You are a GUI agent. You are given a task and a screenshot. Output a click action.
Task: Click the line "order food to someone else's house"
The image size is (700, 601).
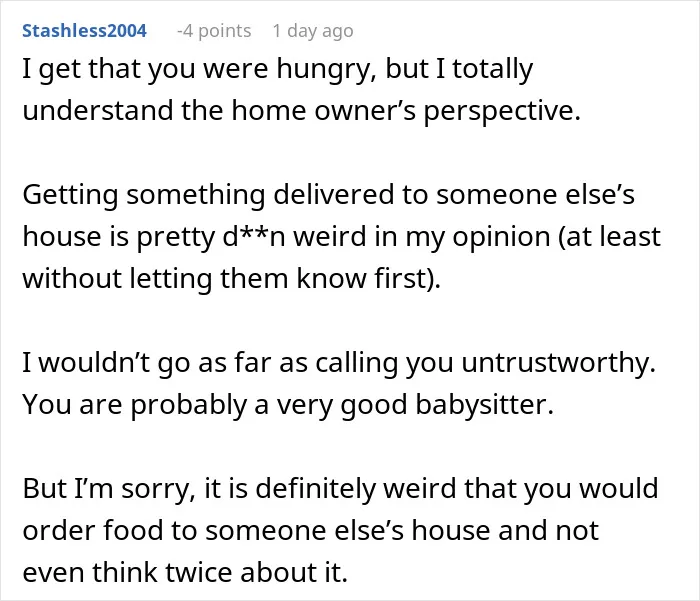[x=311, y=530]
